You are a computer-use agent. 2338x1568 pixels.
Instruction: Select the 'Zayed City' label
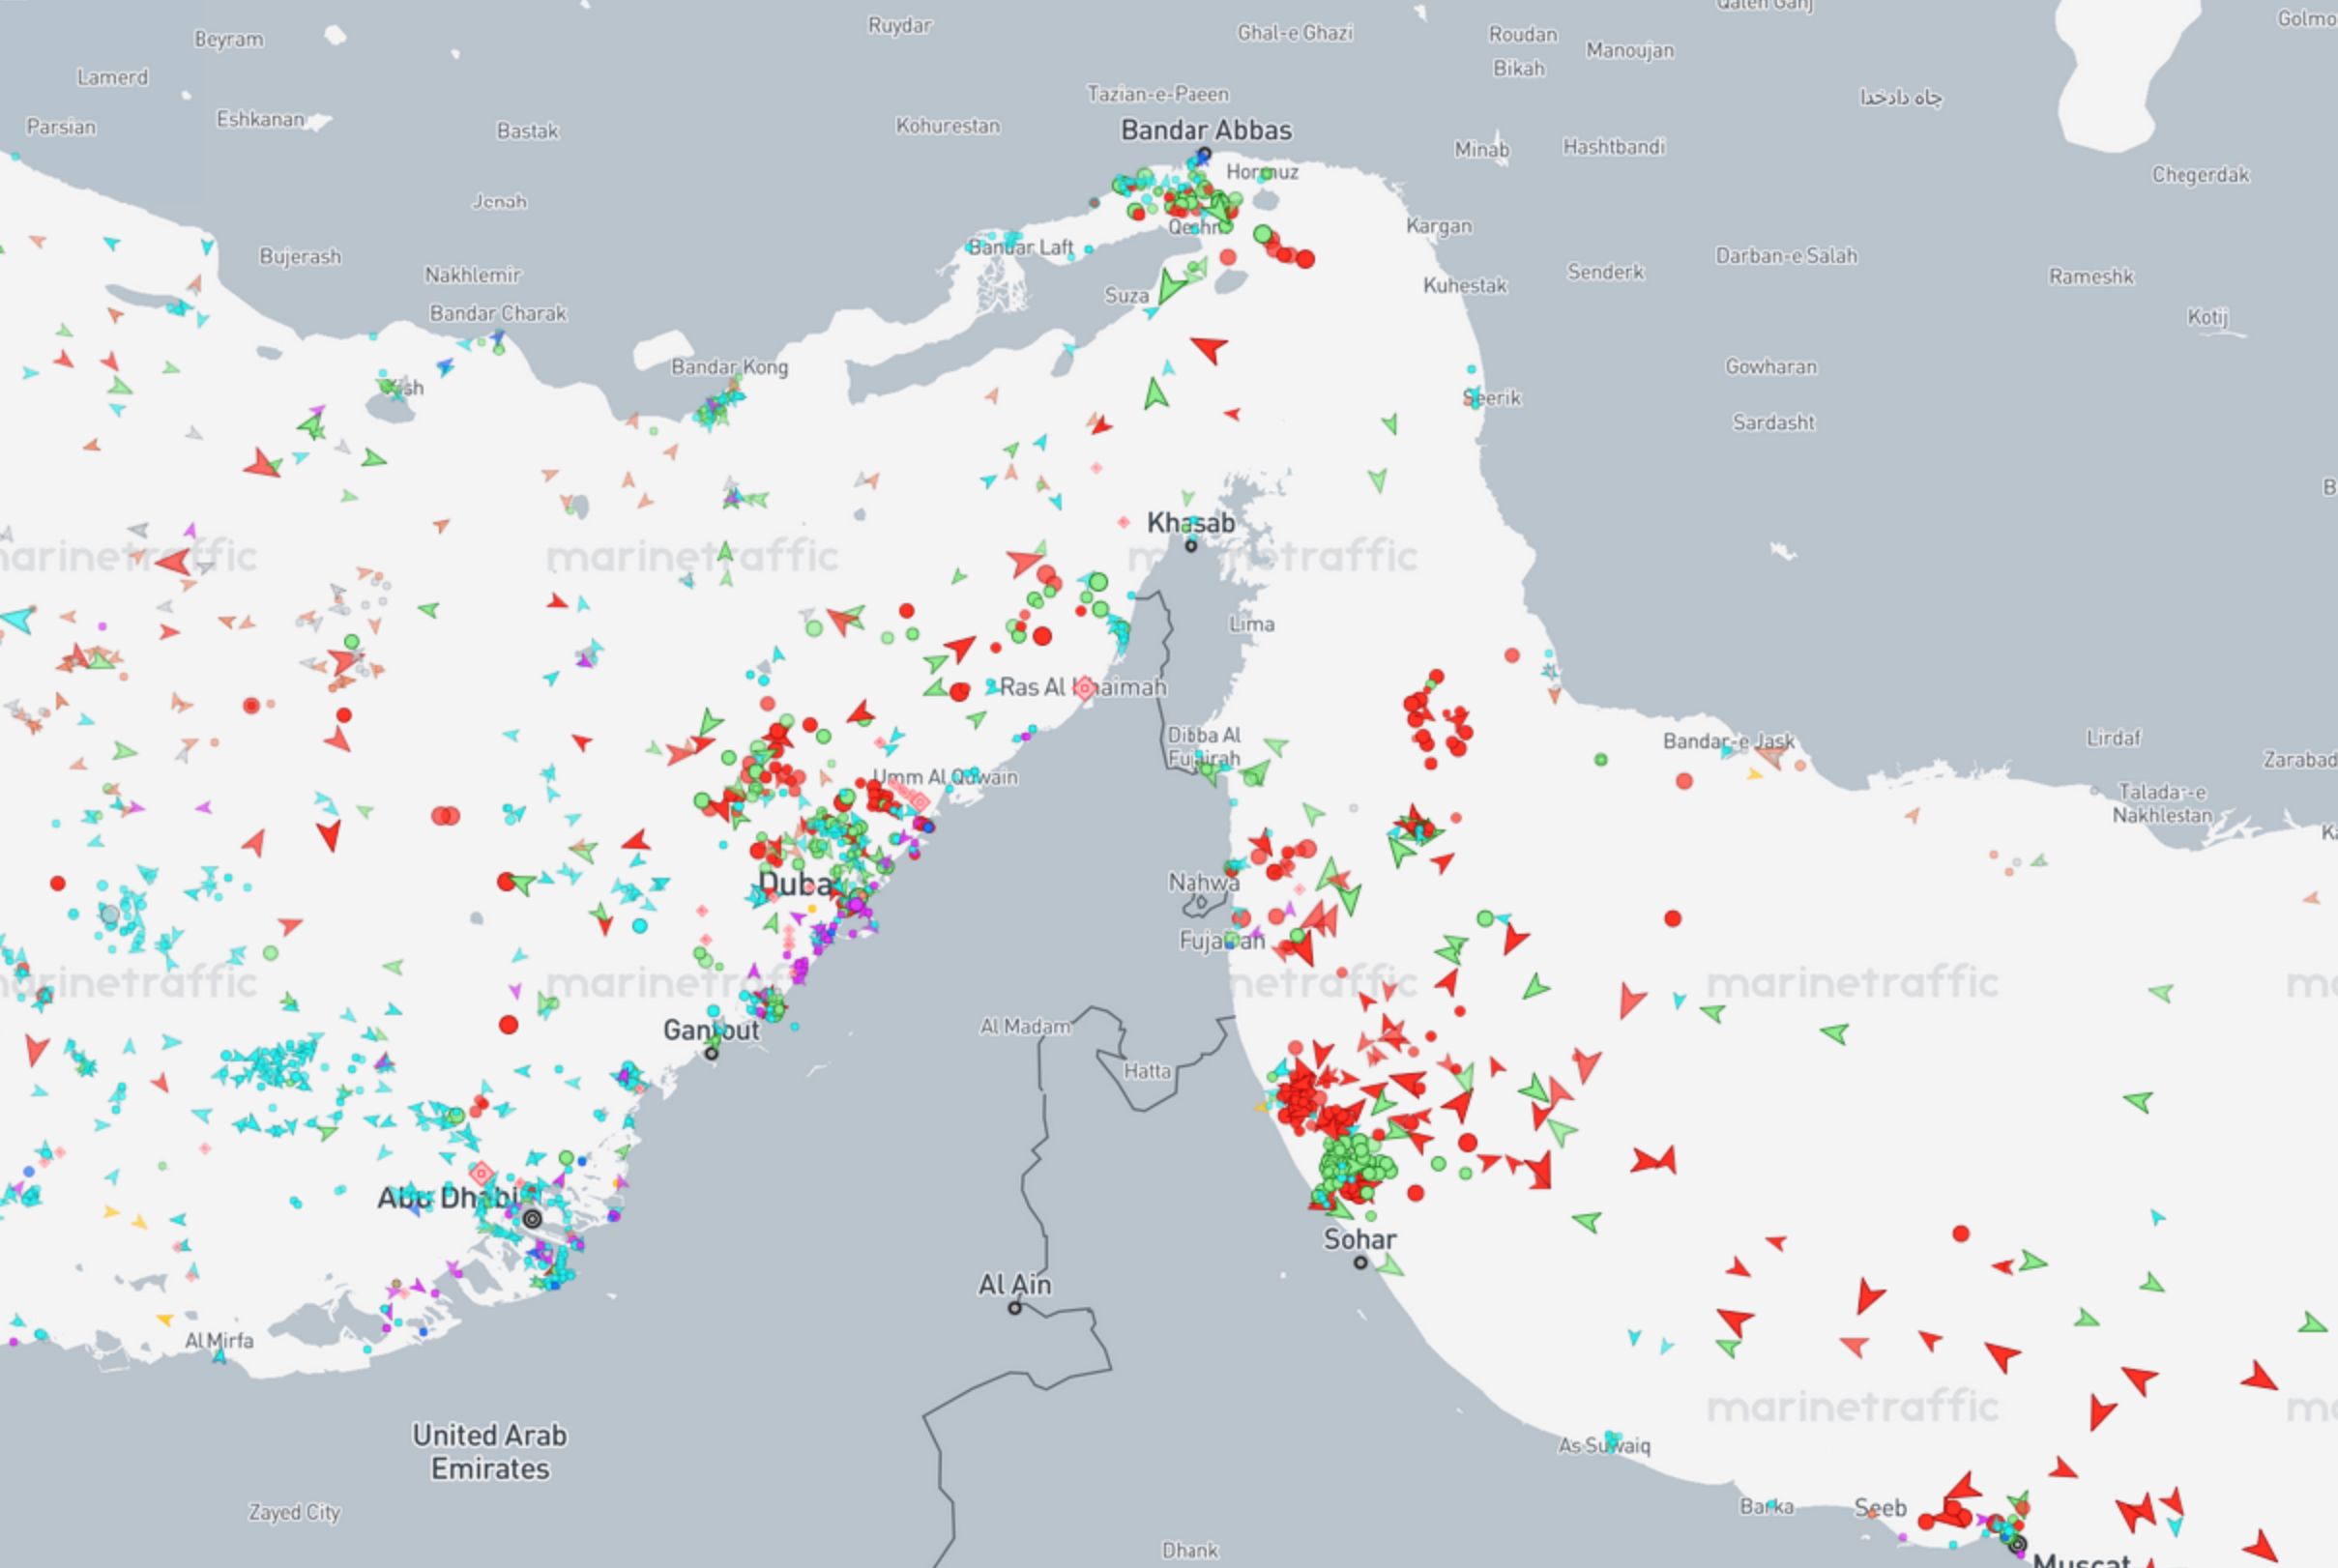(x=295, y=1512)
